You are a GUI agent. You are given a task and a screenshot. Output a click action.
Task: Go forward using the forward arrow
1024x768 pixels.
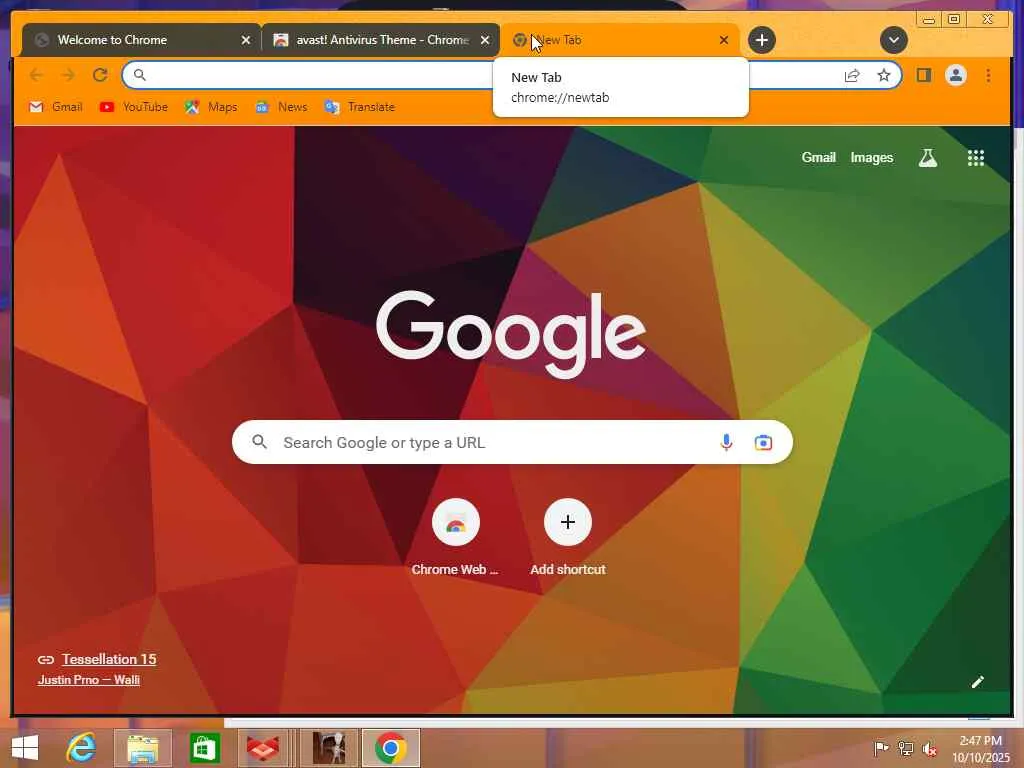pyautogui.click(x=68, y=75)
